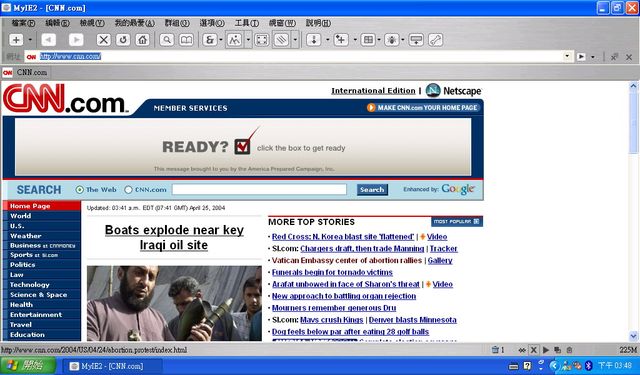Click the scrollbar down arrow
The height and width of the screenshot is (375, 640).
633,336
